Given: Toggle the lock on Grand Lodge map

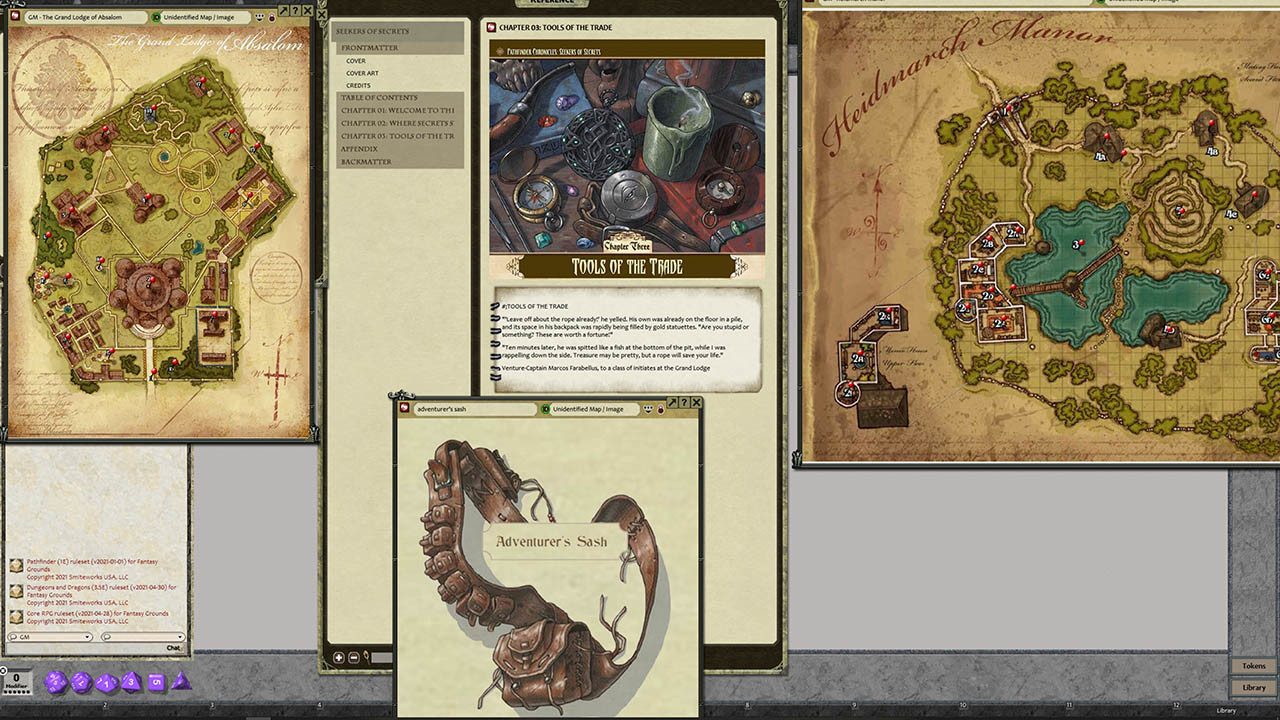Looking at the screenshot, I should pyautogui.click(x=270, y=17).
